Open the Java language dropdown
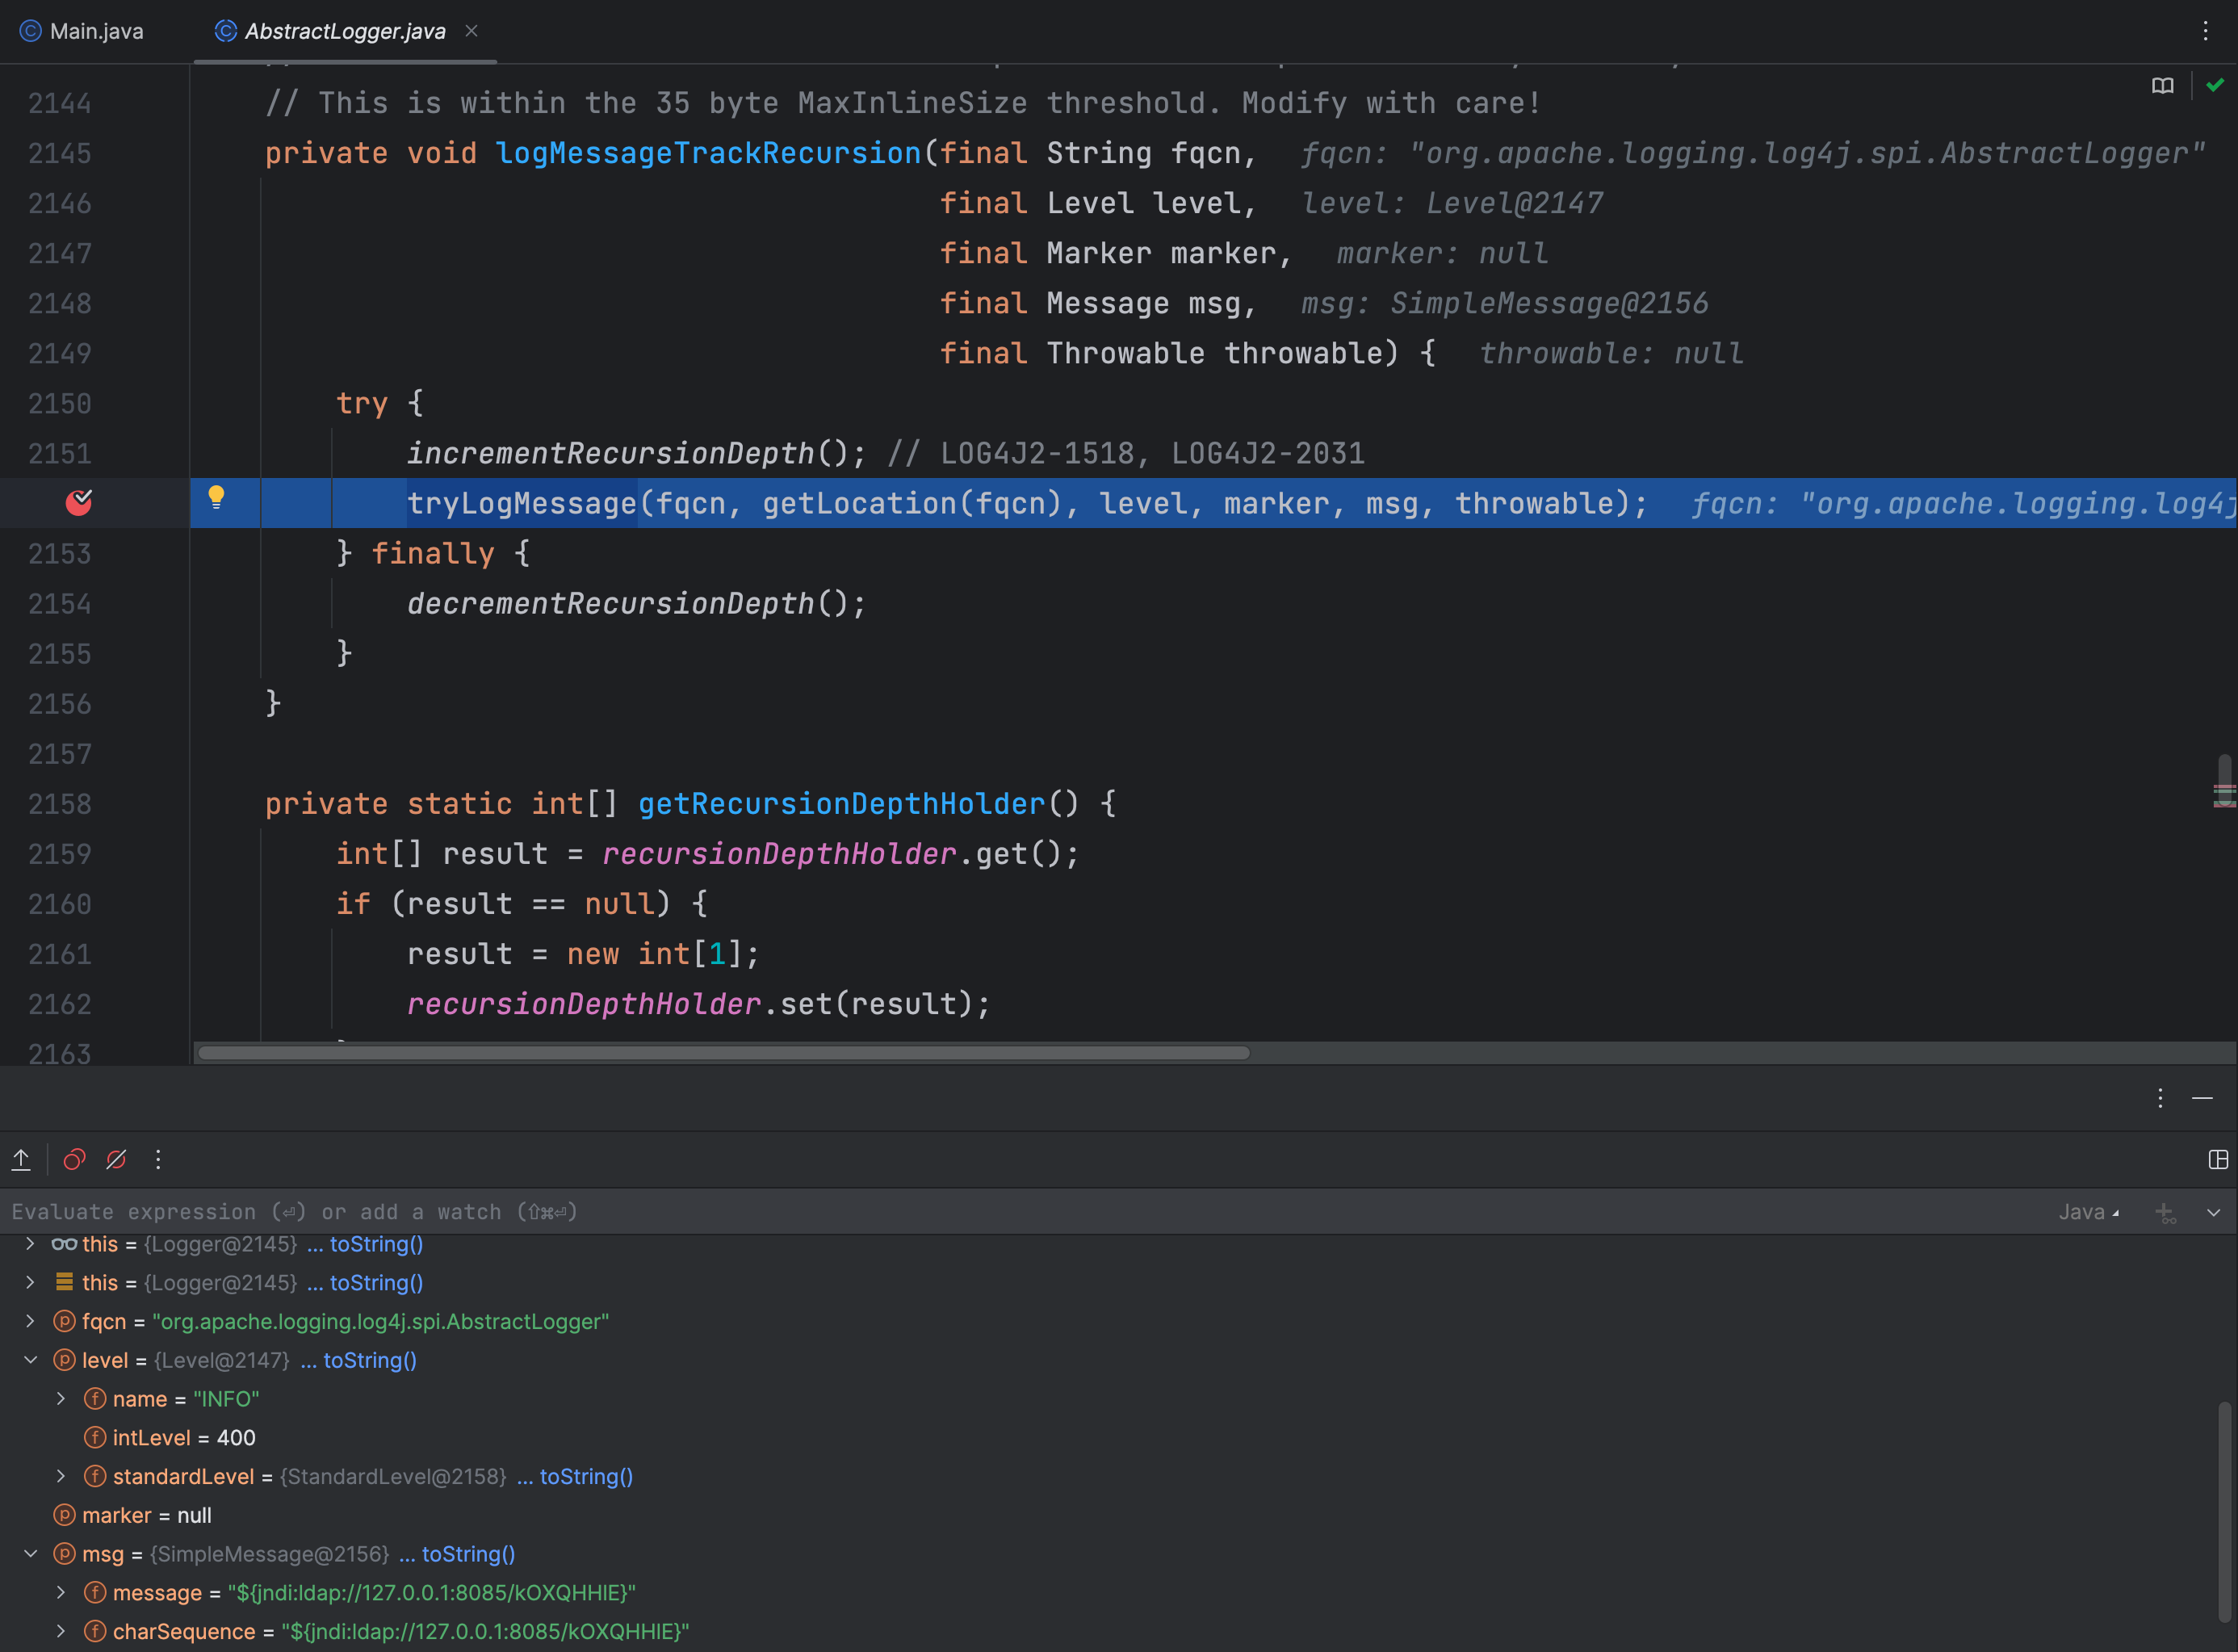2238x1652 pixels. click(x=2089, y=1212)
